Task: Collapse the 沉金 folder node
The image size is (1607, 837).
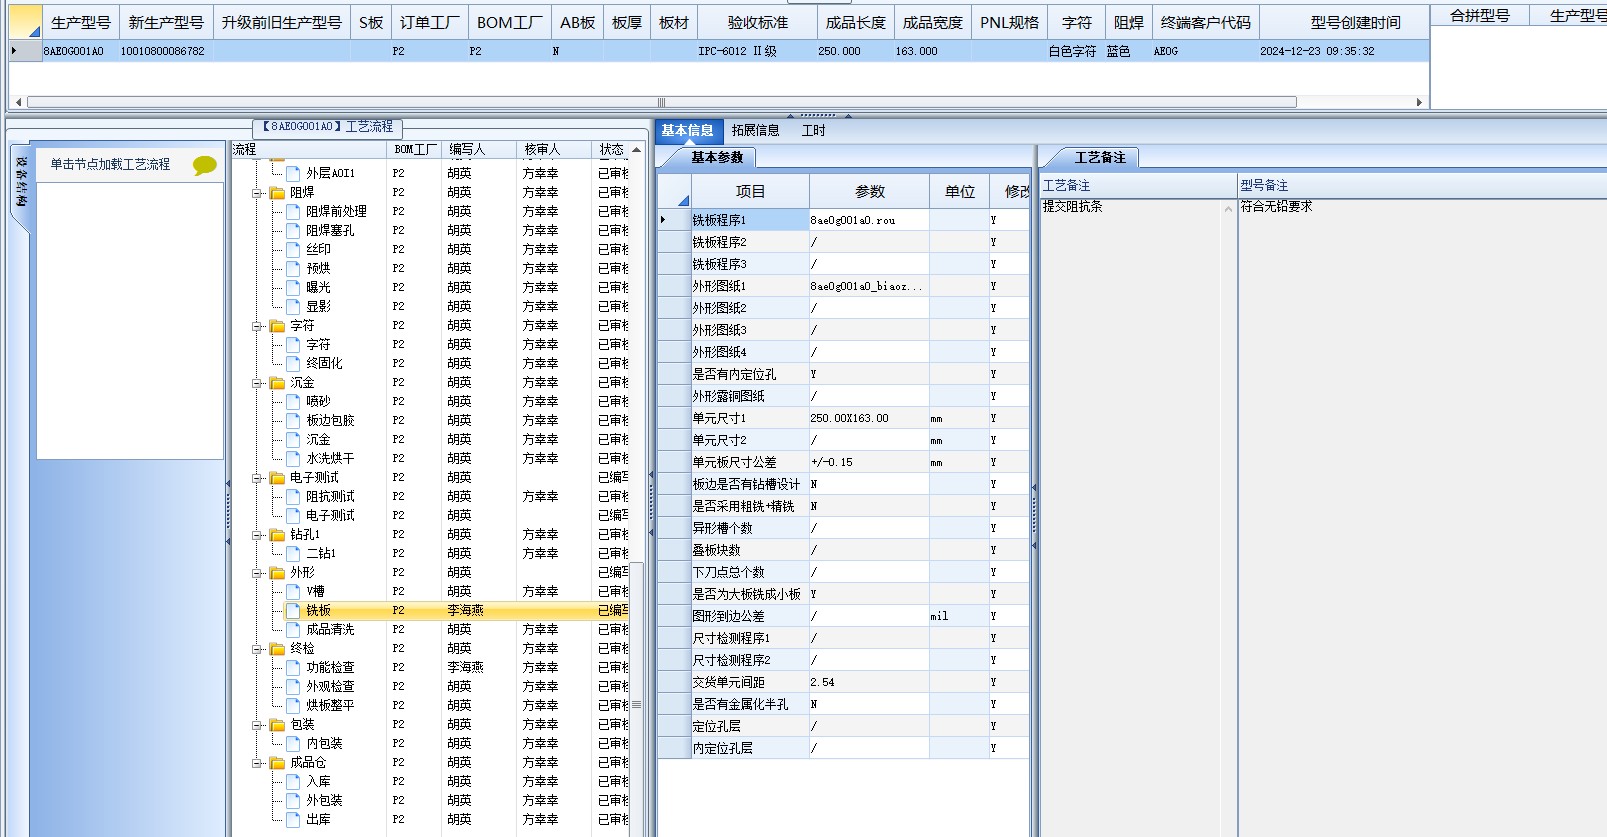Action: (258, 383)
